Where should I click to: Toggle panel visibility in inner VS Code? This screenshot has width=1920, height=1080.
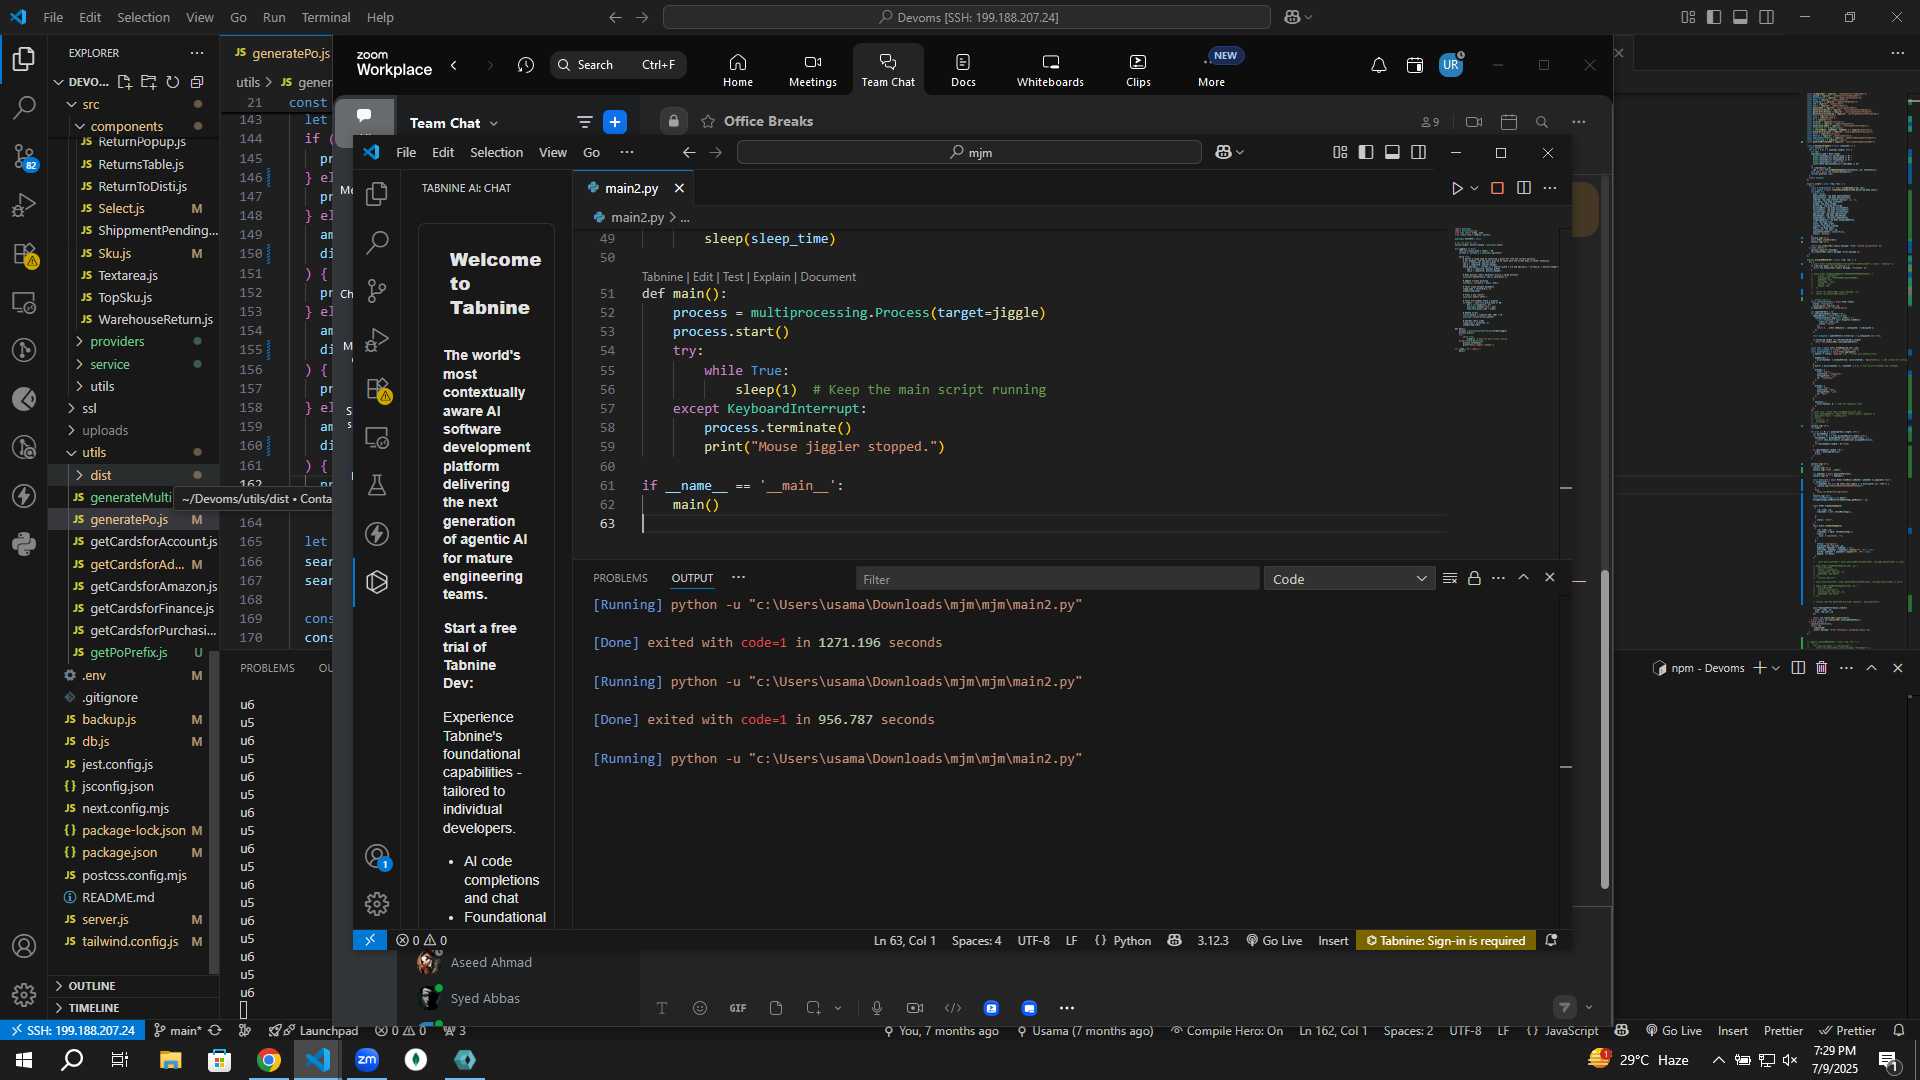point(1392,152)
